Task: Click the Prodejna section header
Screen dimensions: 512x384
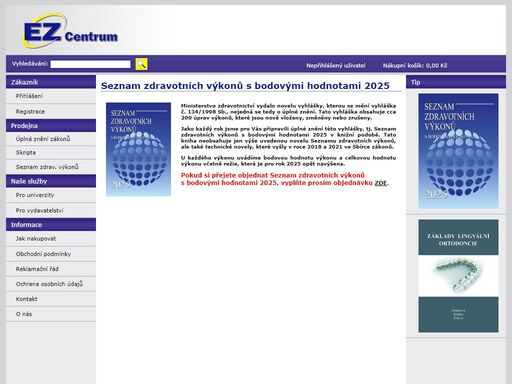Action: coord(51,126)
